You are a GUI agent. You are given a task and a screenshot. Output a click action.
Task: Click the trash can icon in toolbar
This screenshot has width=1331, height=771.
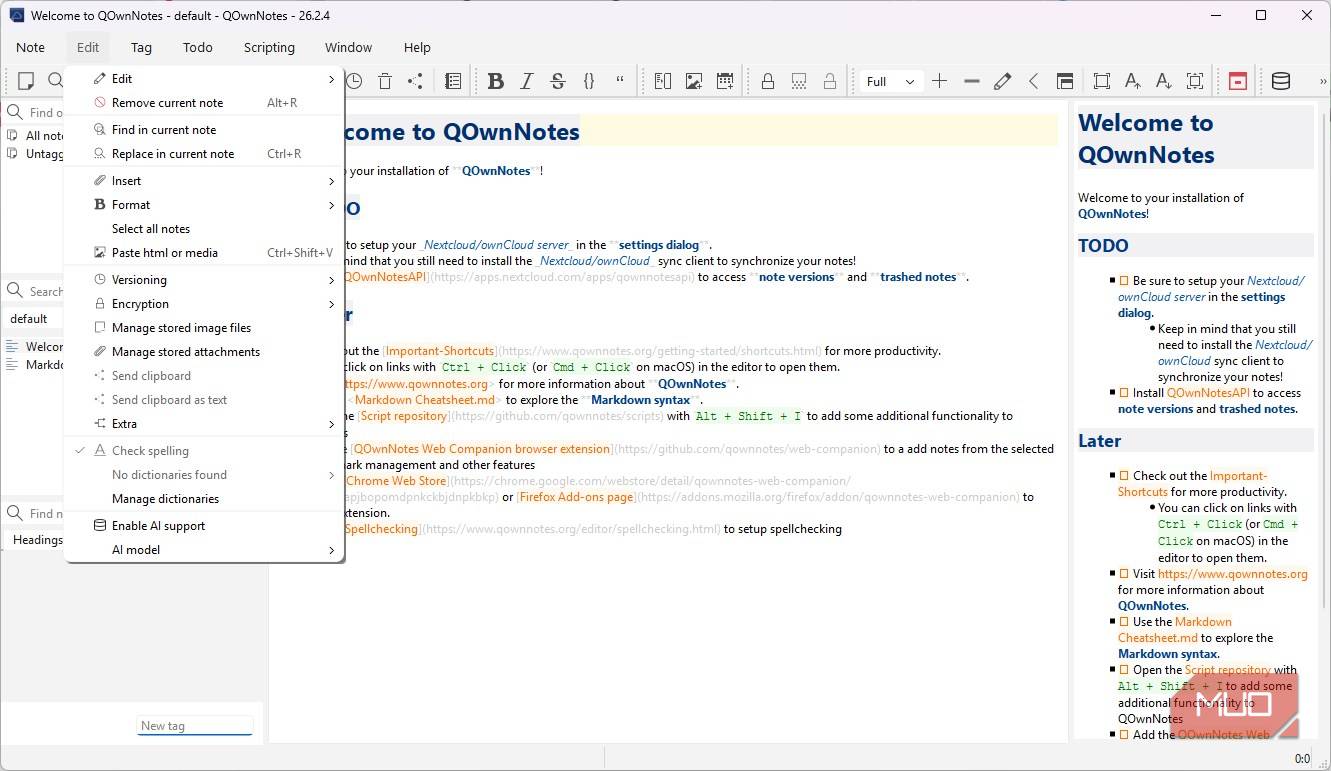coord(385,82)
